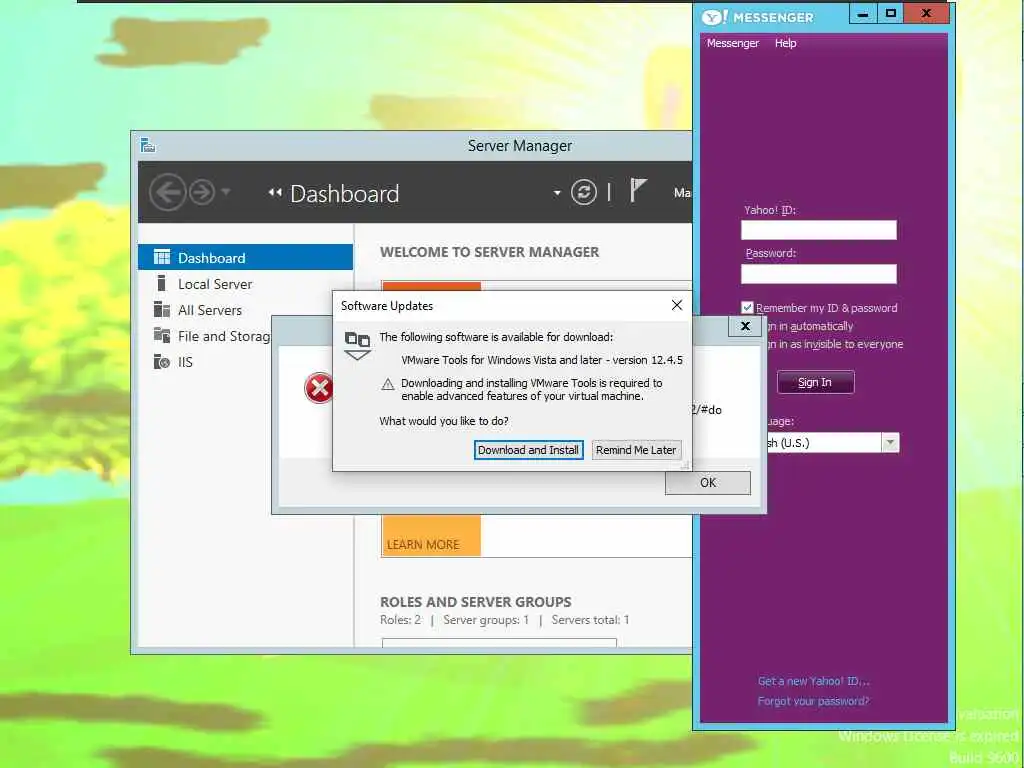The height and width of the screenshot is (768, 1024).
Task: Click the 'Roles: 2' text
Action: (400, 620)
